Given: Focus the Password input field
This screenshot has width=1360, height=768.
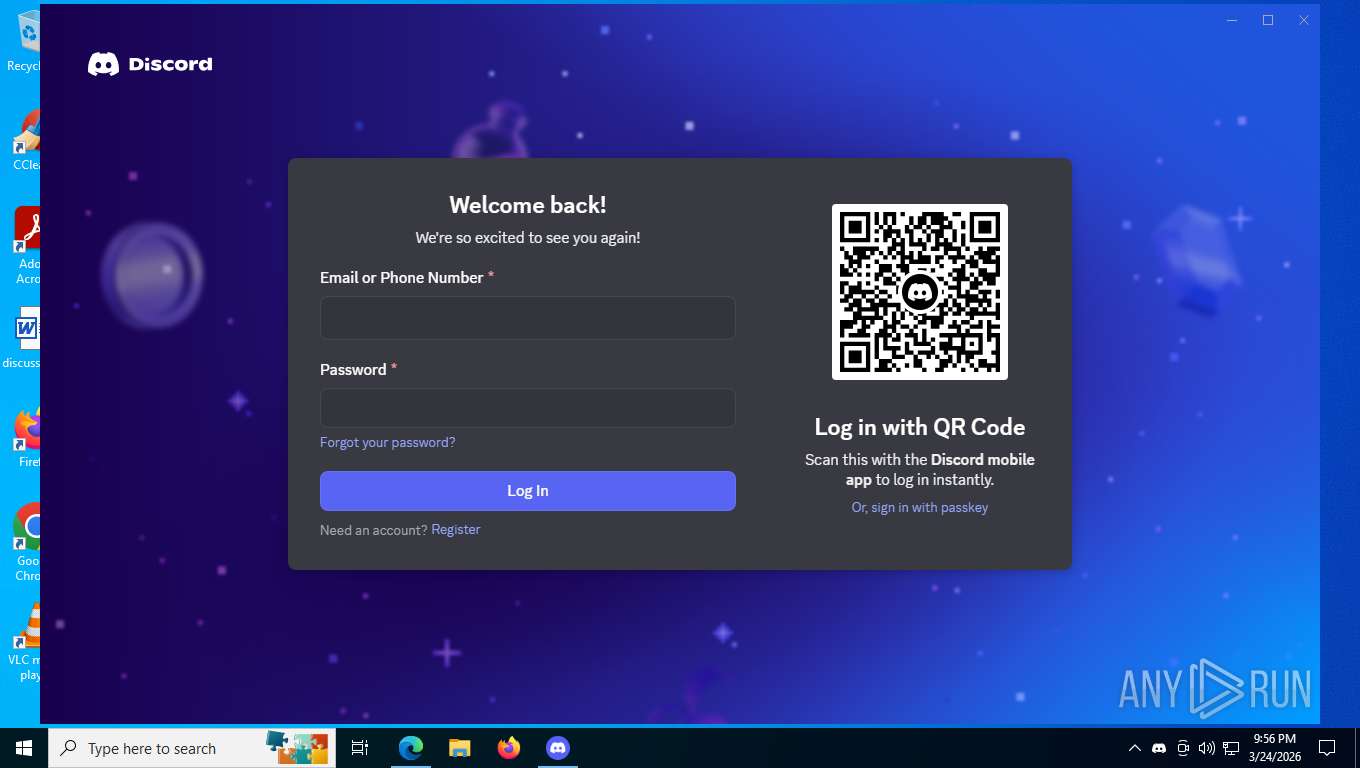Looking at the screenshot, I should (527, 408).
